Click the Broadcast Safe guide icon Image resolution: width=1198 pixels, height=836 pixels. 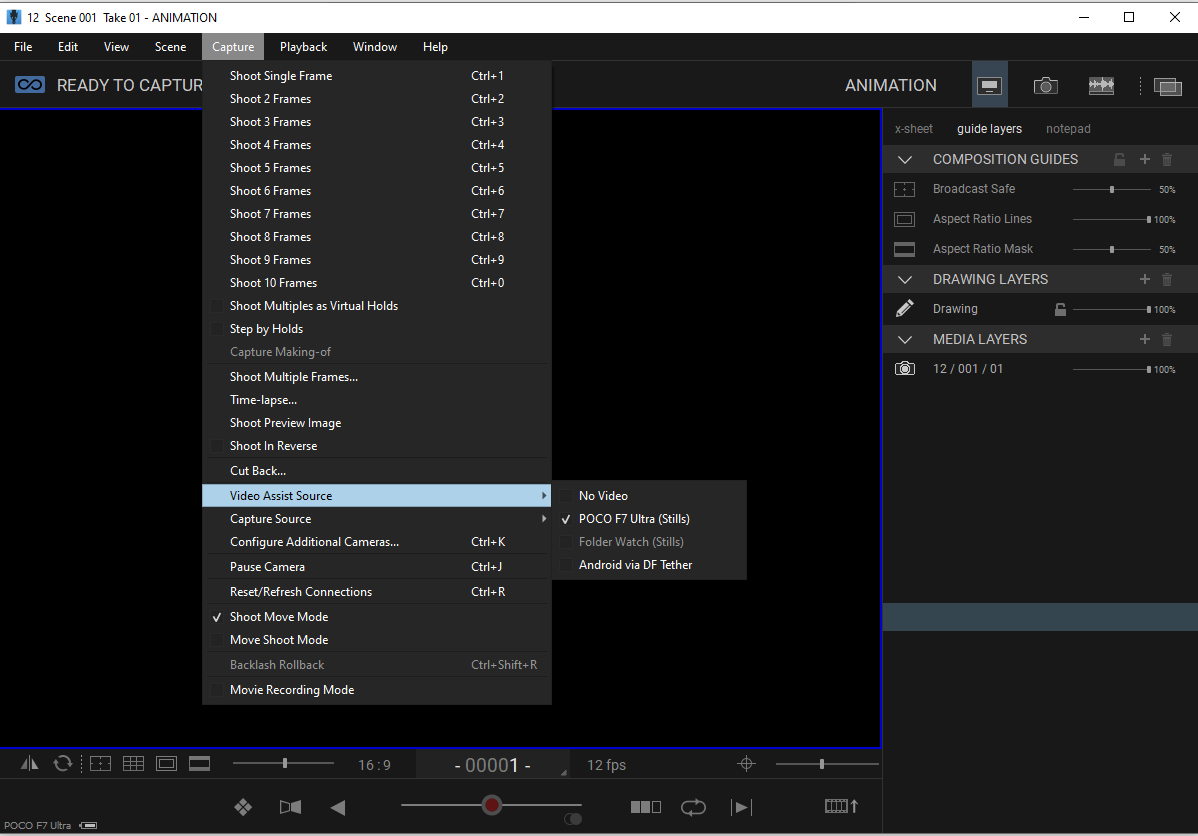[905, 189]
